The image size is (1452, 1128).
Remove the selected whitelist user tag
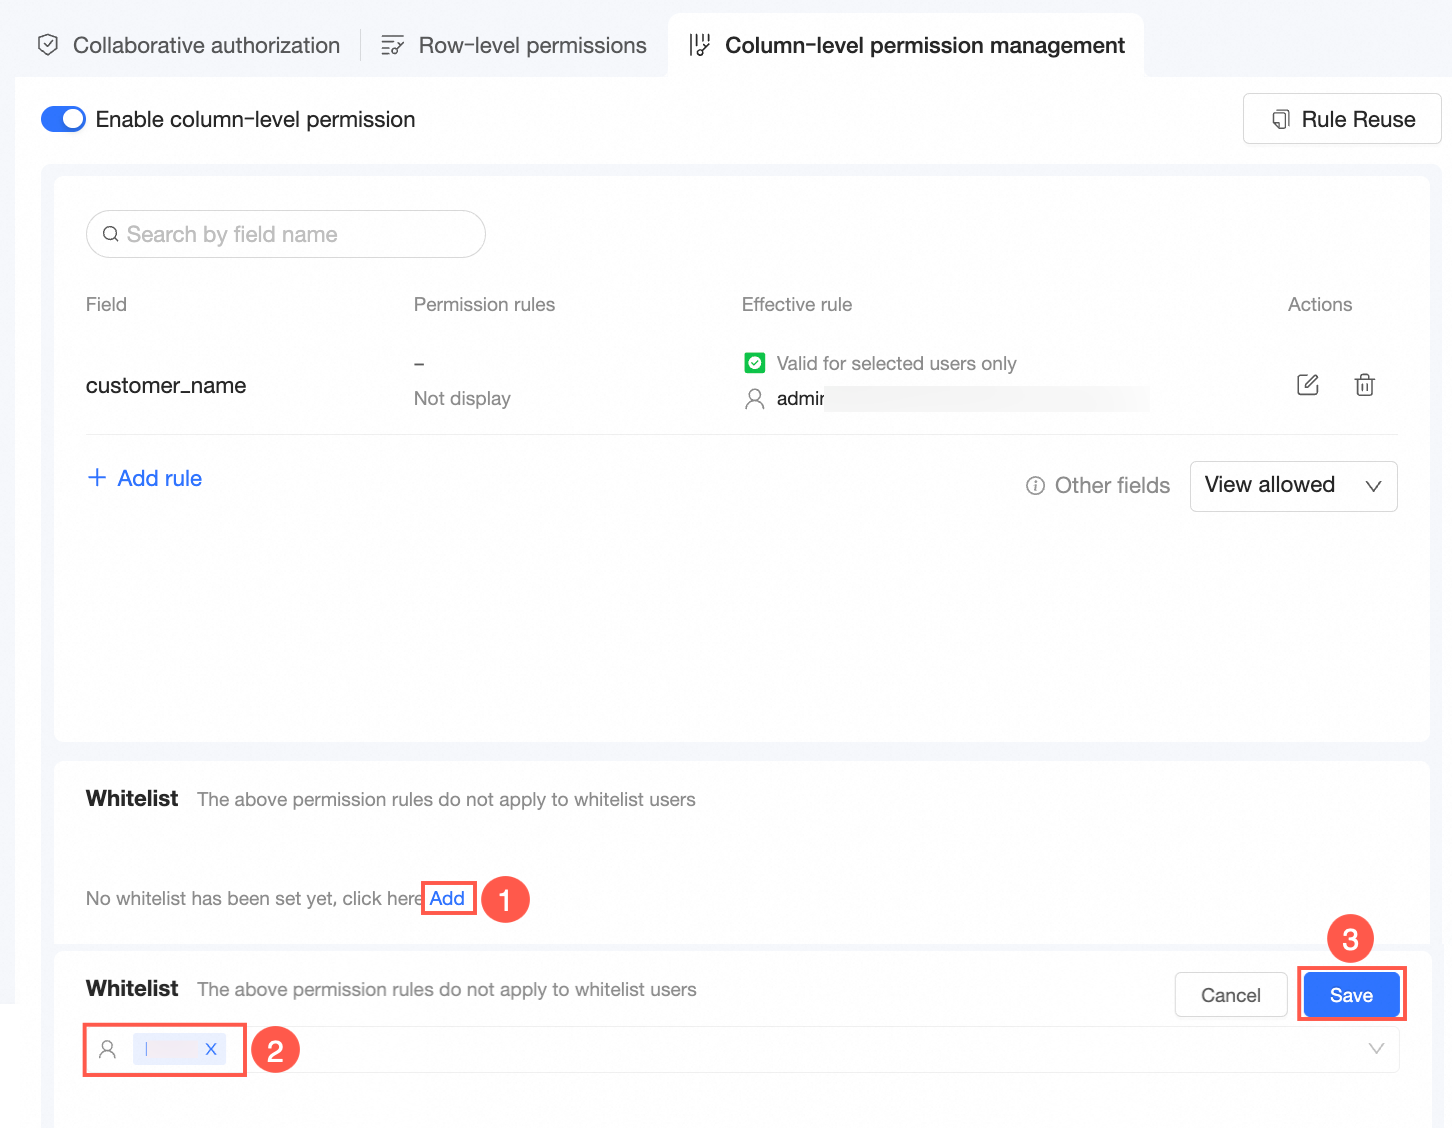211,1049
